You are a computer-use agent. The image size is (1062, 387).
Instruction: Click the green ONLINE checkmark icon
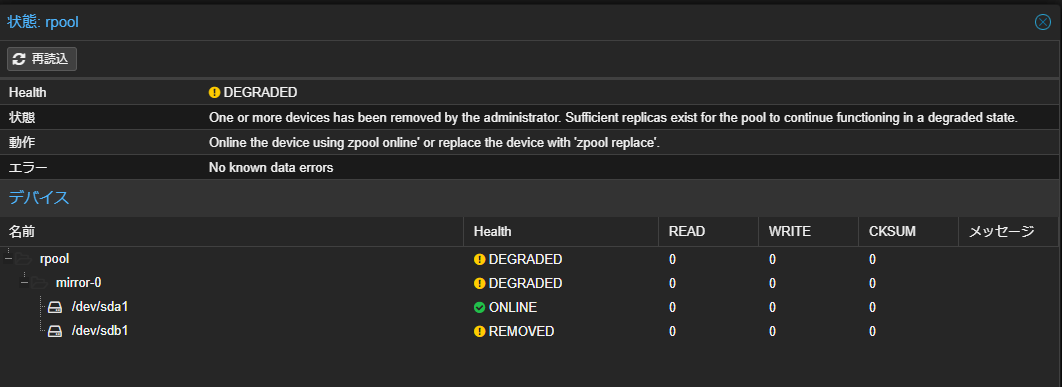(480, 308)
